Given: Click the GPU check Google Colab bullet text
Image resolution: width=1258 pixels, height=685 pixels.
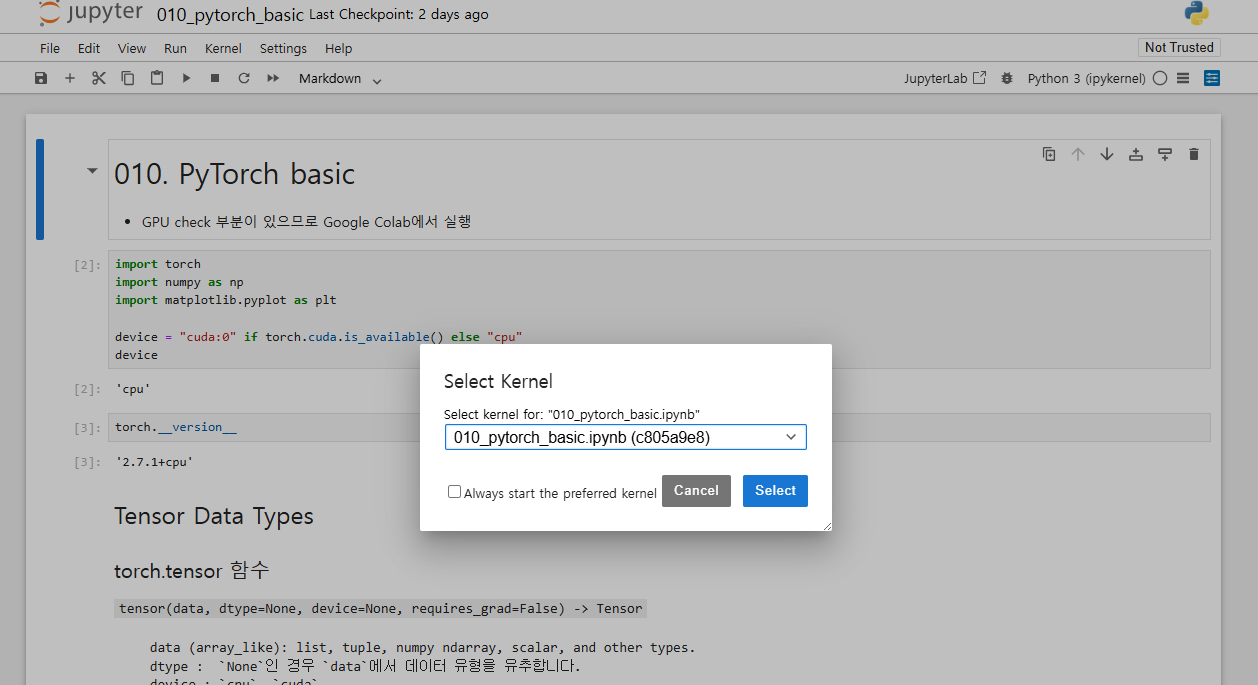Looking at the screenshot, I should 306,222.
